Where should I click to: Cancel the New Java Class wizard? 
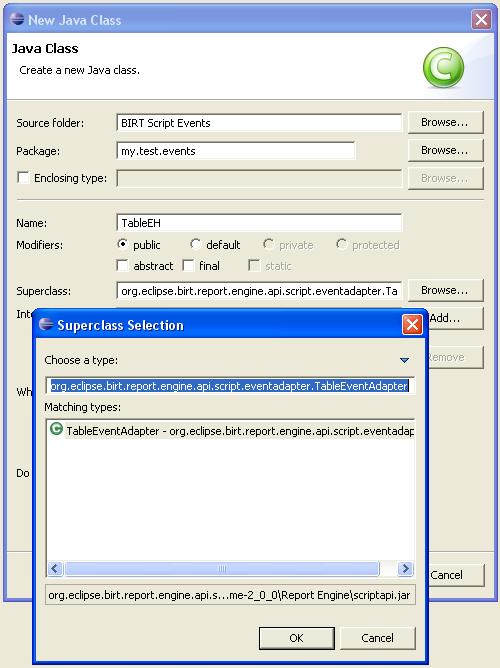tap(456, 575)
